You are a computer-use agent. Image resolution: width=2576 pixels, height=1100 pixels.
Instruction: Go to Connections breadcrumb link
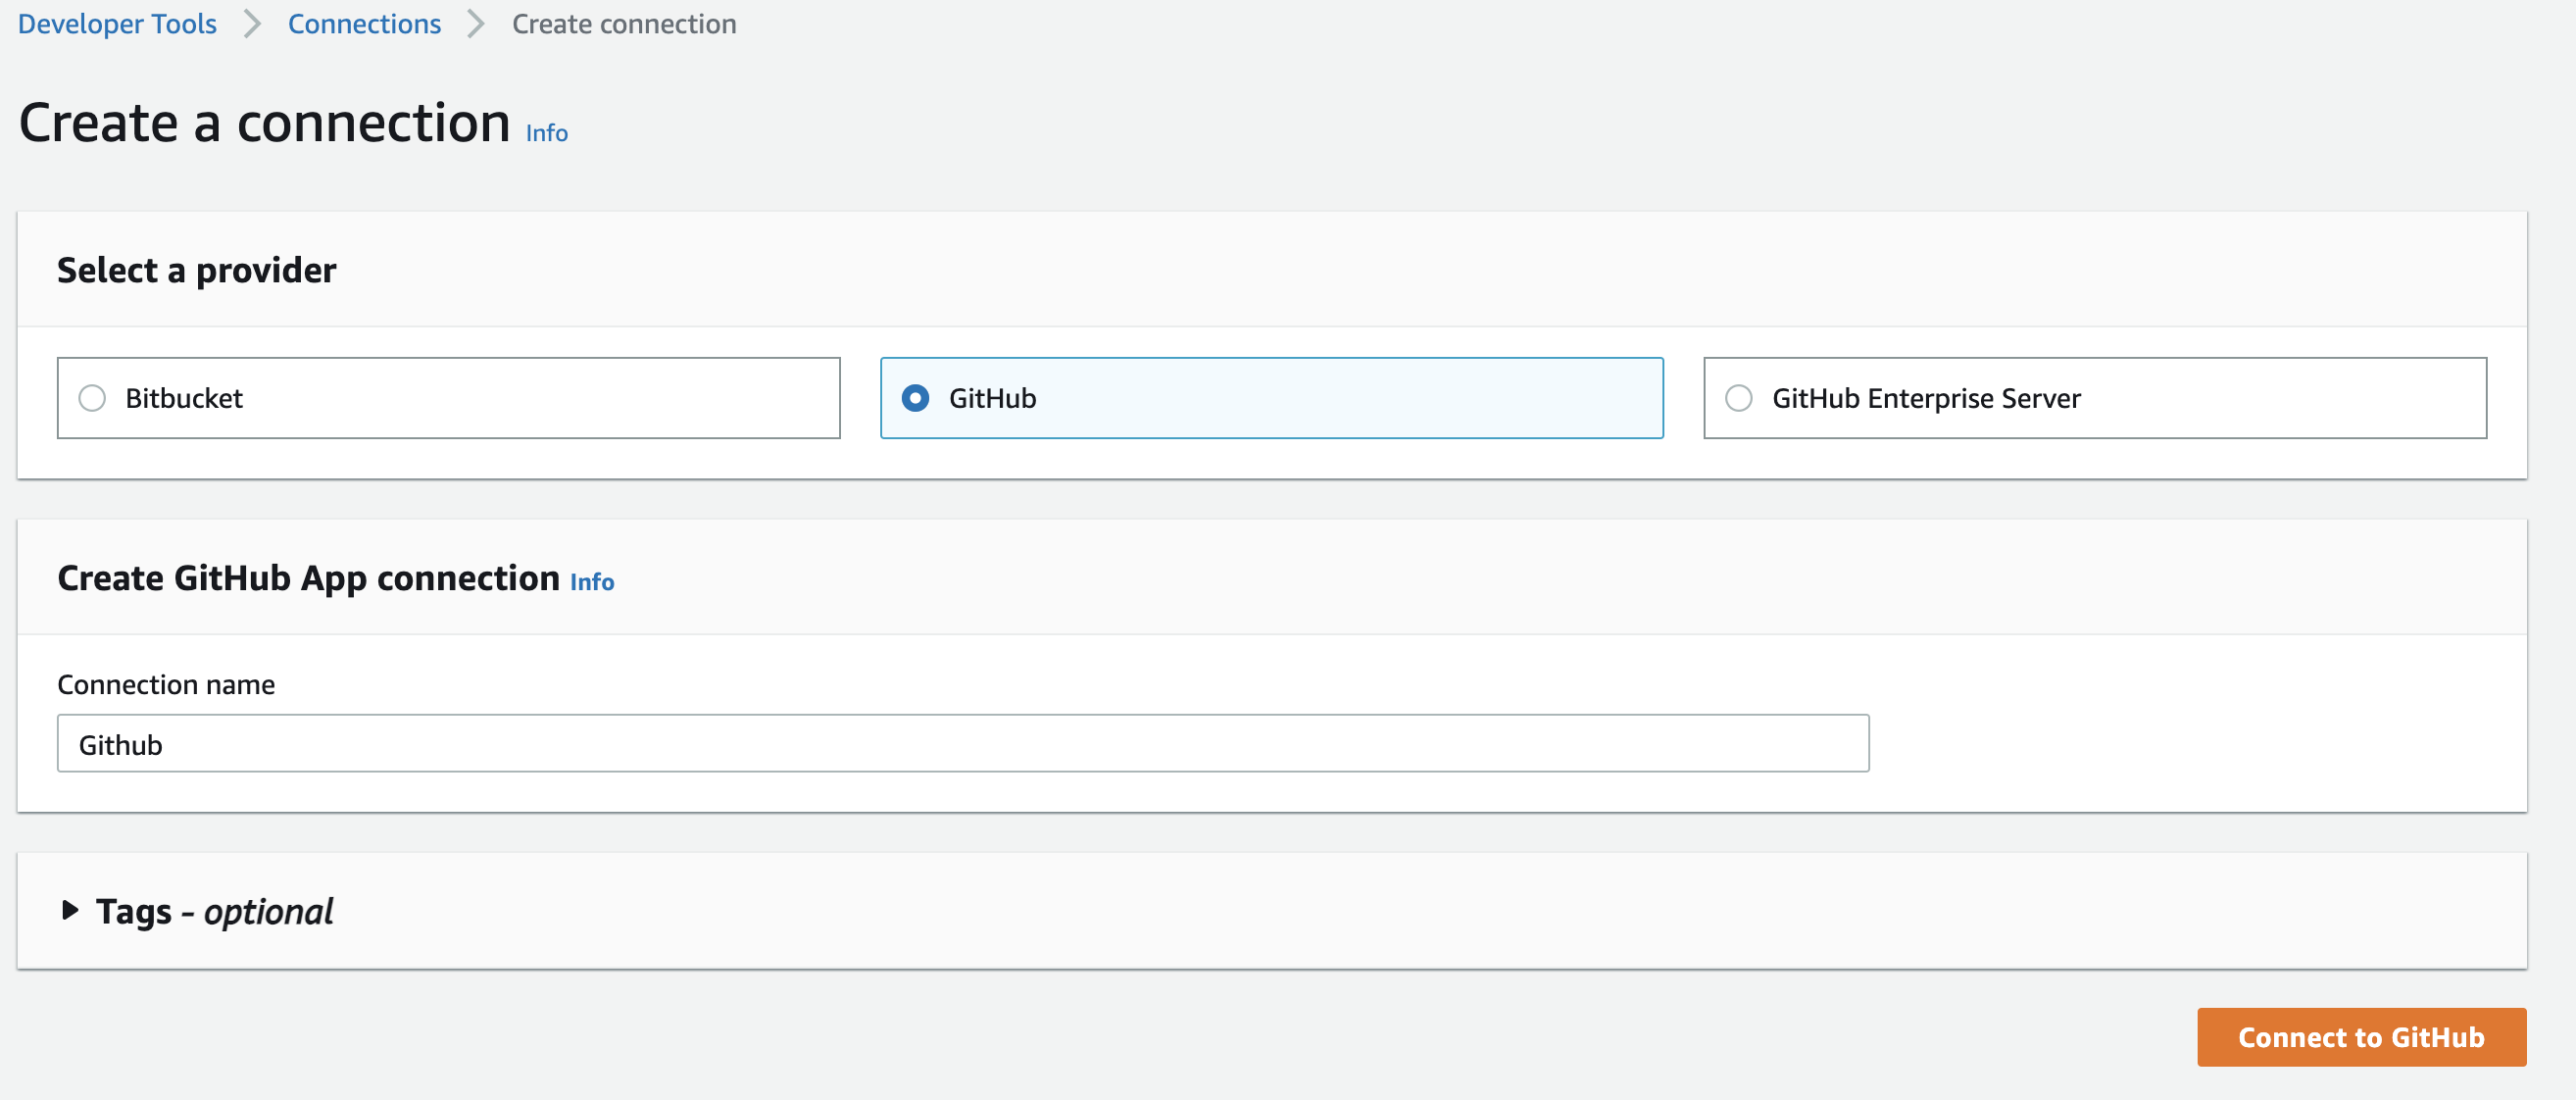[x=364, y=24]
